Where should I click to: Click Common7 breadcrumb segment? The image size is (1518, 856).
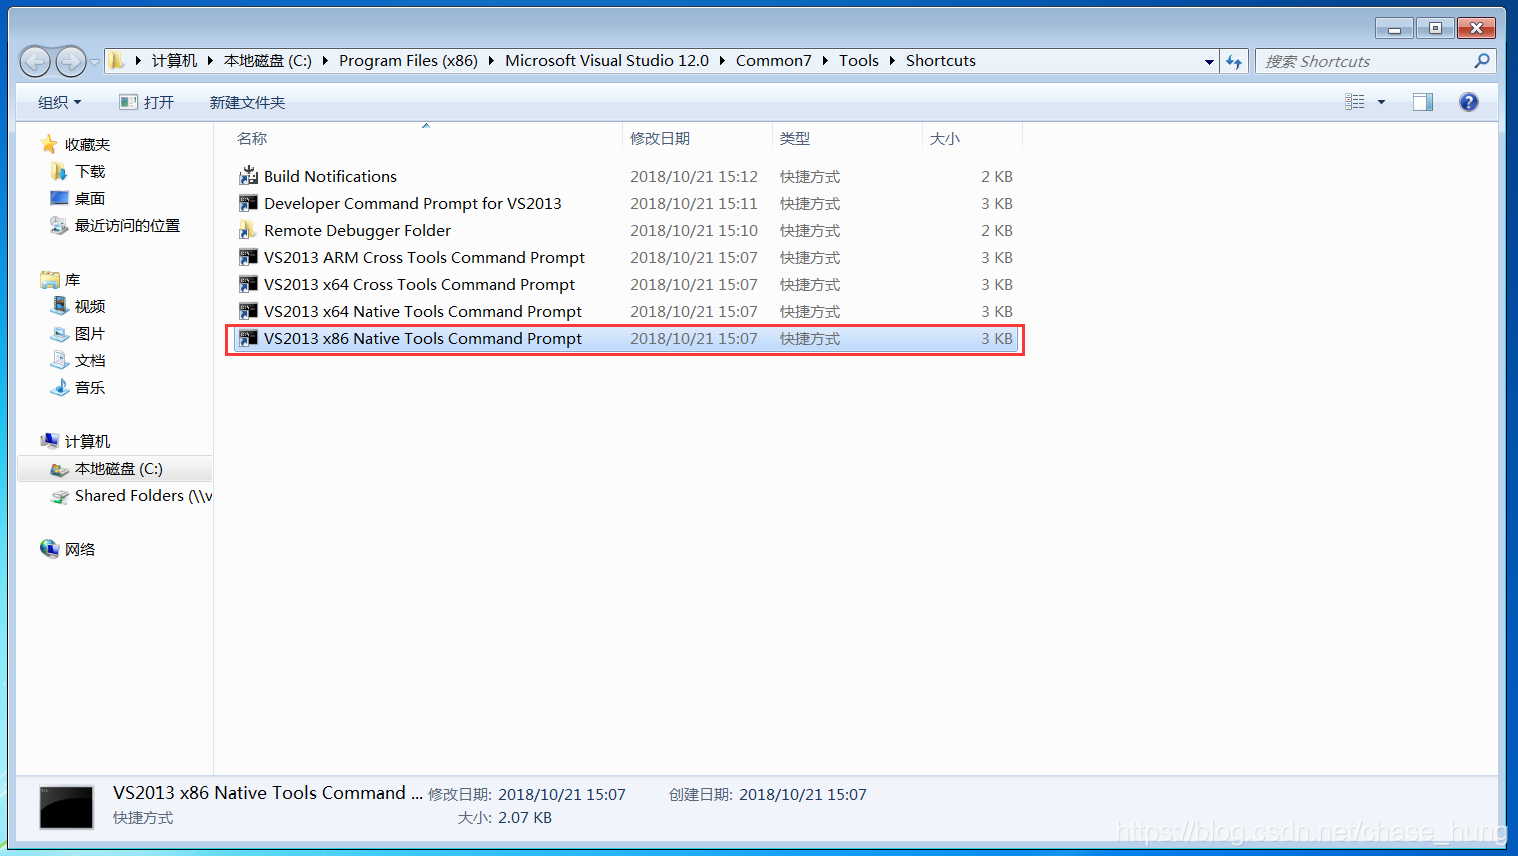(x=774, y=61)
